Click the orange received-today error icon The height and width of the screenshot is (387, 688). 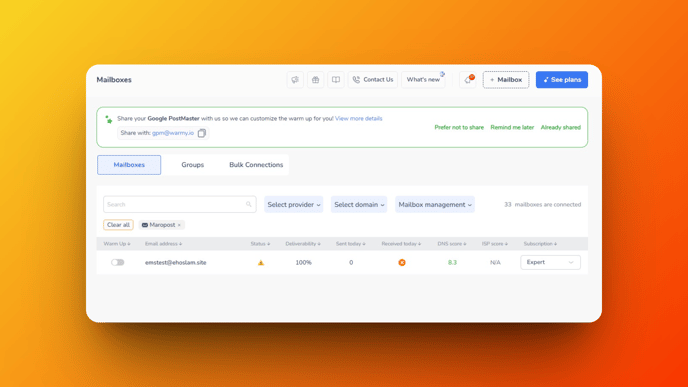point(402,262)
